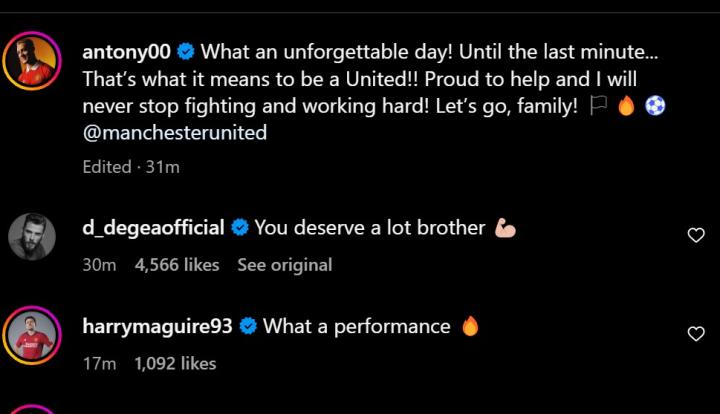Click the 30m comment timestamp
Viewport: 720px width, 414px height.
pyautogui.click(x=100, y=265)
